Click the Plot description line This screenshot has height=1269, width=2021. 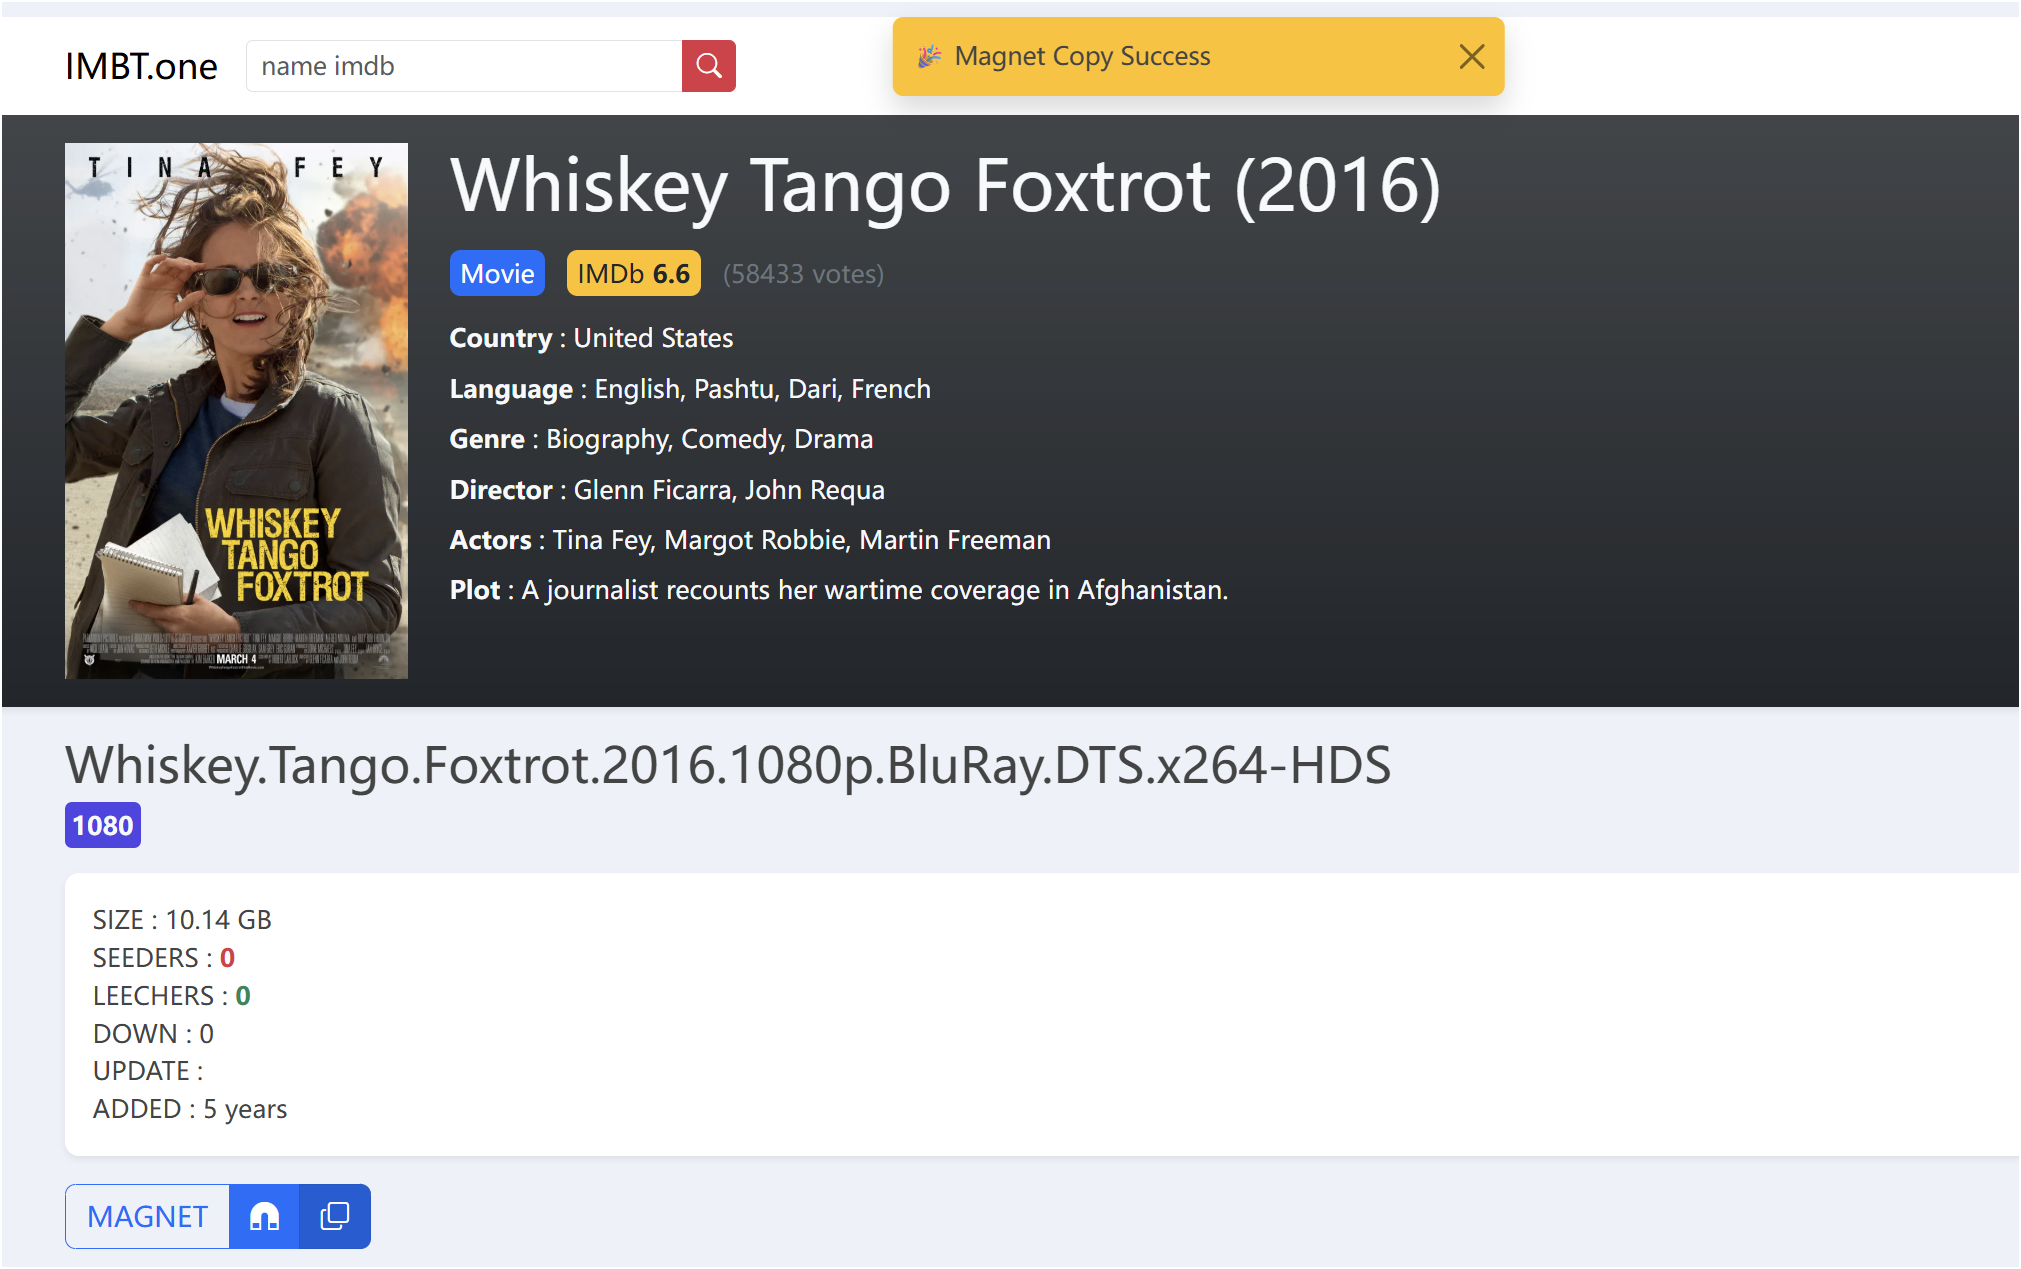tap(839, 590)
